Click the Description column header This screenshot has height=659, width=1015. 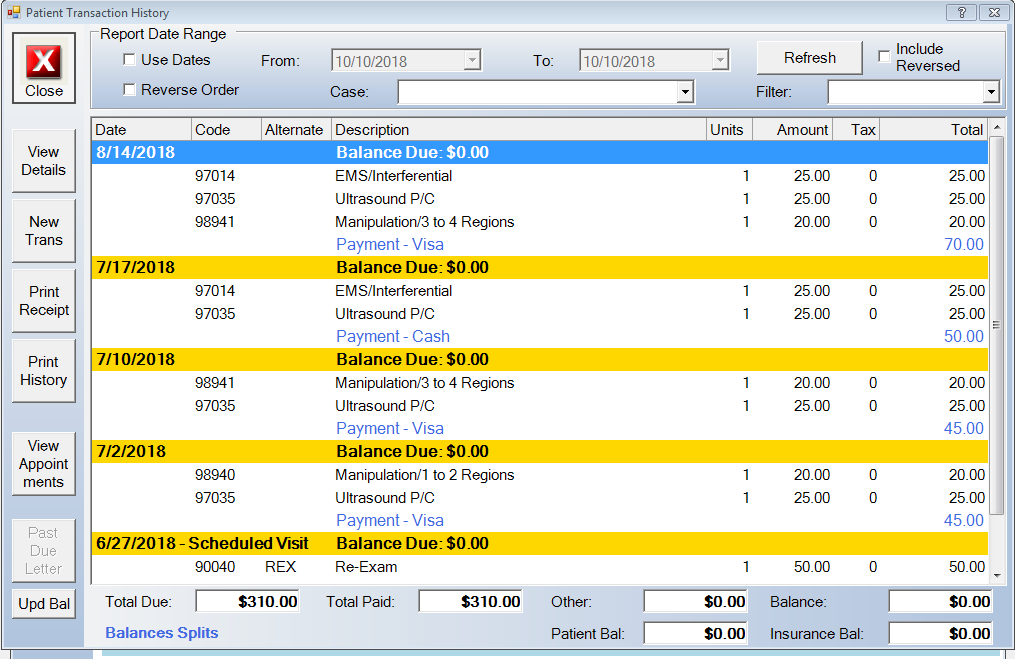pyautogui.click(x=519, y=129)
